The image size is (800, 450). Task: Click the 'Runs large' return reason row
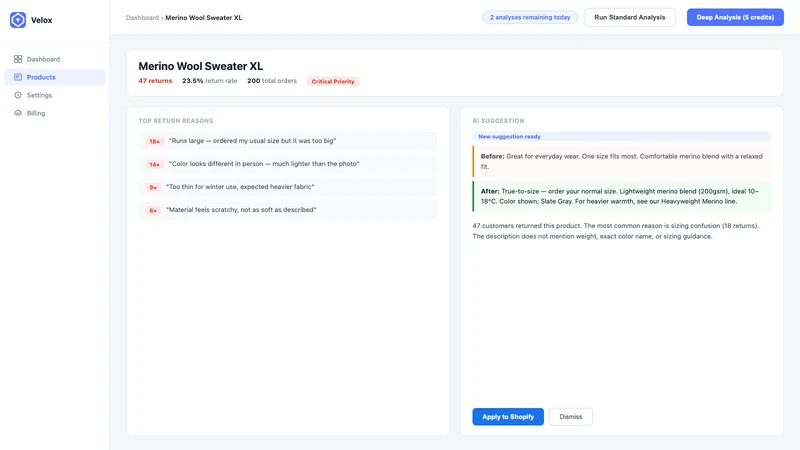(288, 141)
